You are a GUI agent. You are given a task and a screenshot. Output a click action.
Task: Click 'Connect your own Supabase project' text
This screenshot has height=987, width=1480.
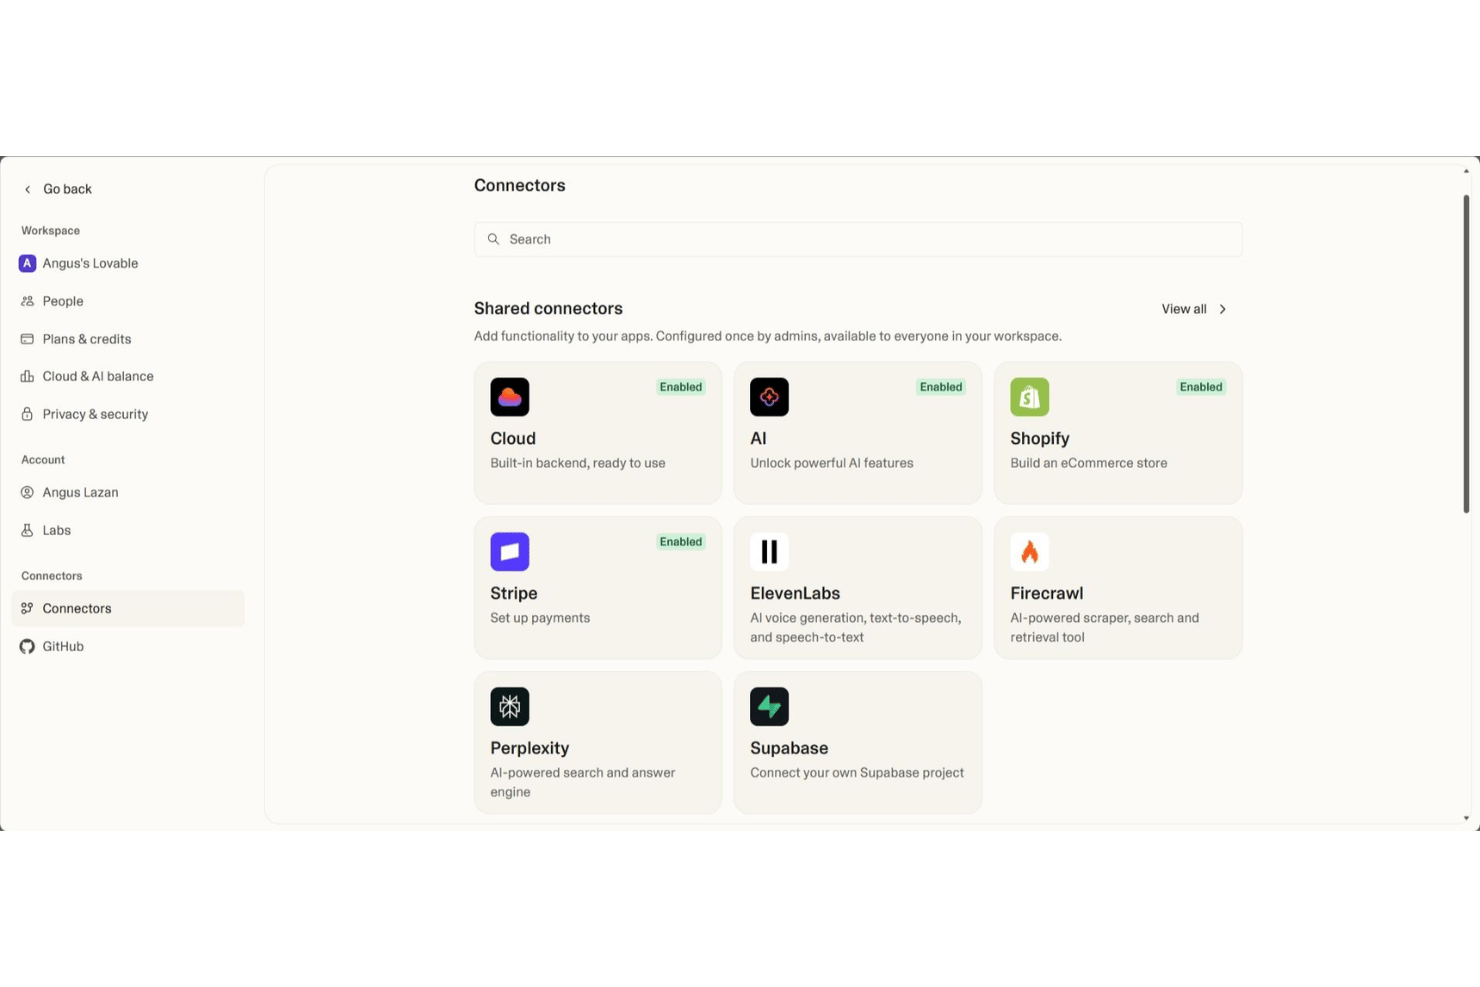[857, 773]
